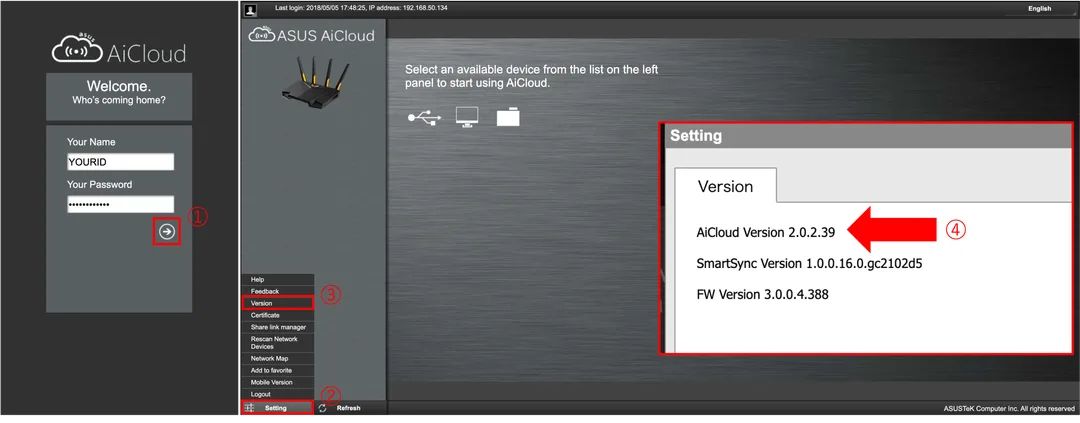Open Help from the settings menu
This screenshot has width=1080, height=423.
(278, 280)
